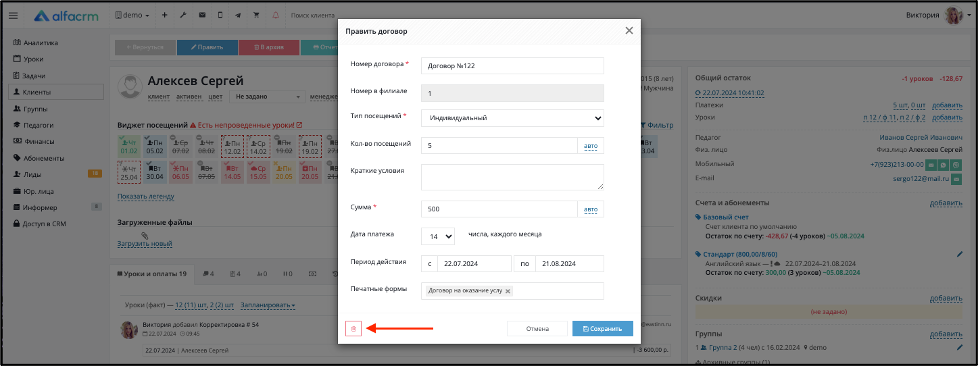Expand the Запланировать dropdown link
This screenshot has height=366, width=979.
(x=267, y=305)
